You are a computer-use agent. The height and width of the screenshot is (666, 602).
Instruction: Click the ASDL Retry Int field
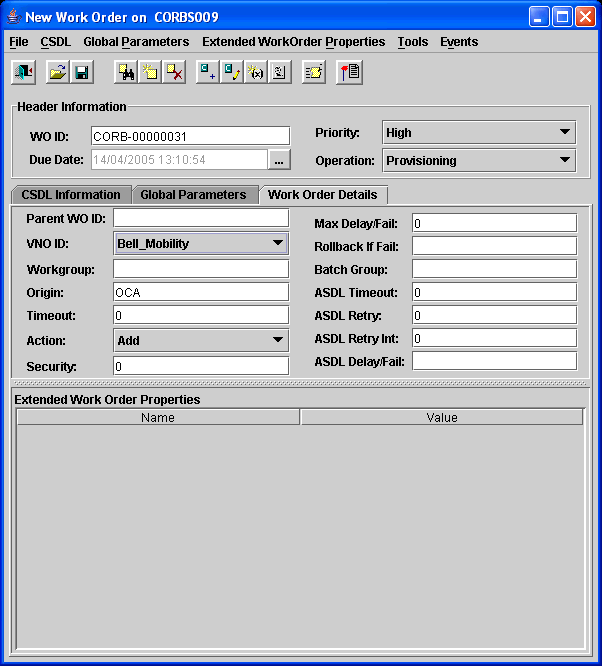pos(495,338)
